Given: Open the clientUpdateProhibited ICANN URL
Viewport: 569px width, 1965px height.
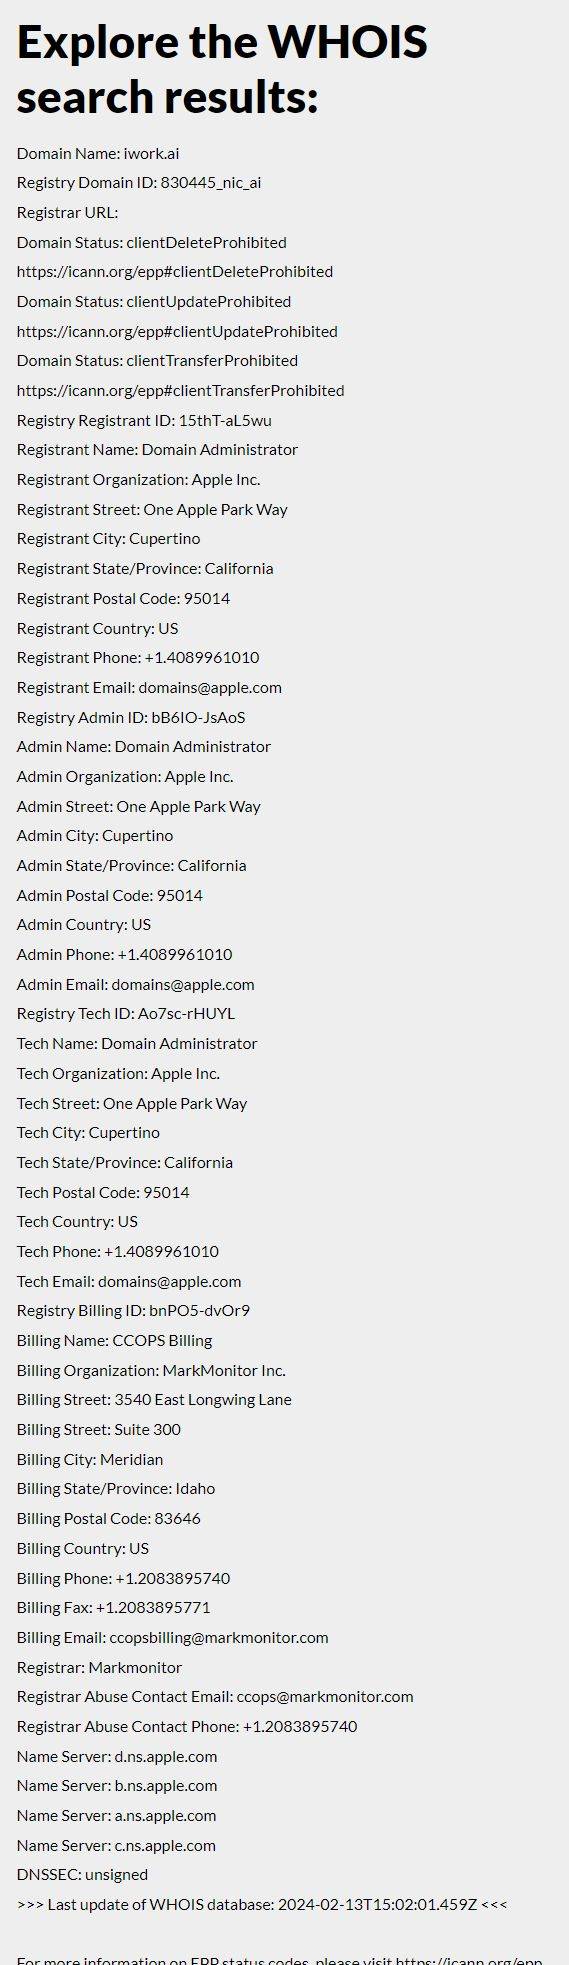Looking at the screenshot, I should click(x=177, y=331).
